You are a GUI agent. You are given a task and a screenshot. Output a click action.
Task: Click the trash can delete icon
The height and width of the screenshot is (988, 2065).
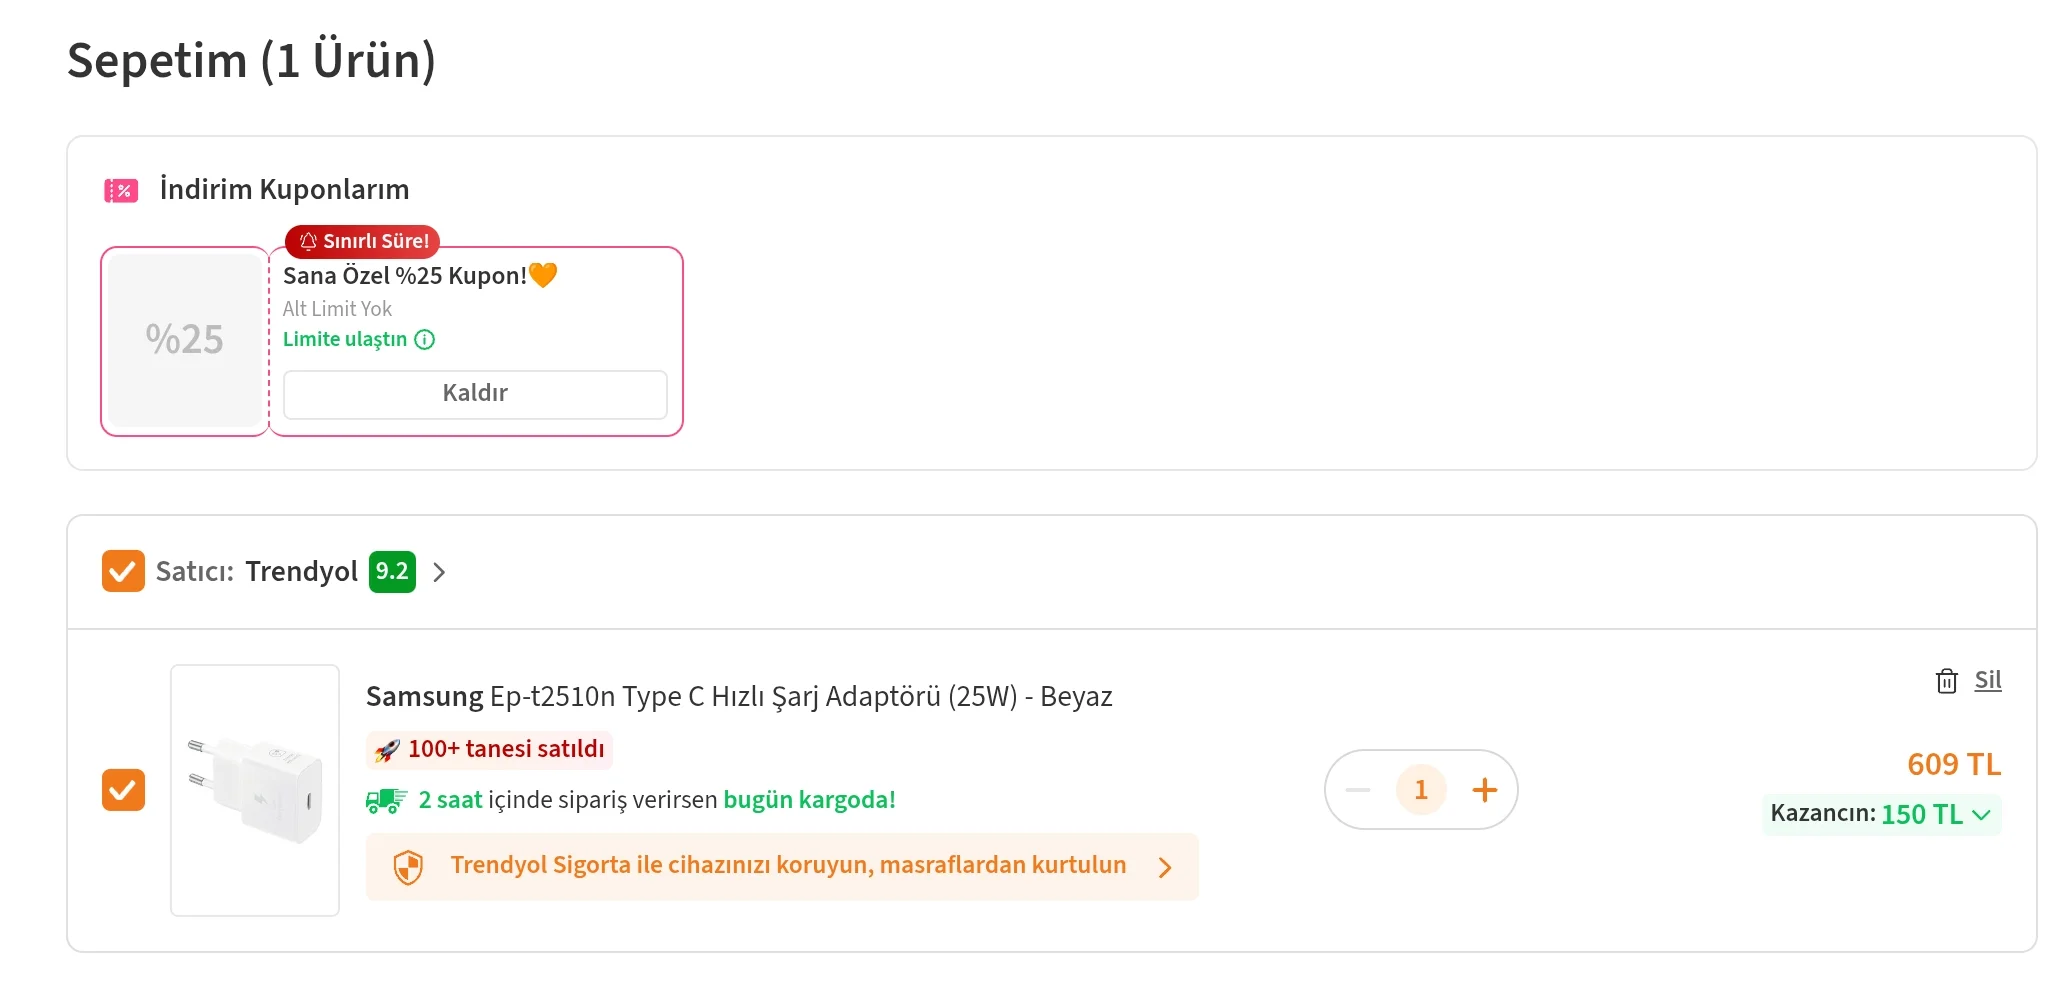pos(1946,681)
